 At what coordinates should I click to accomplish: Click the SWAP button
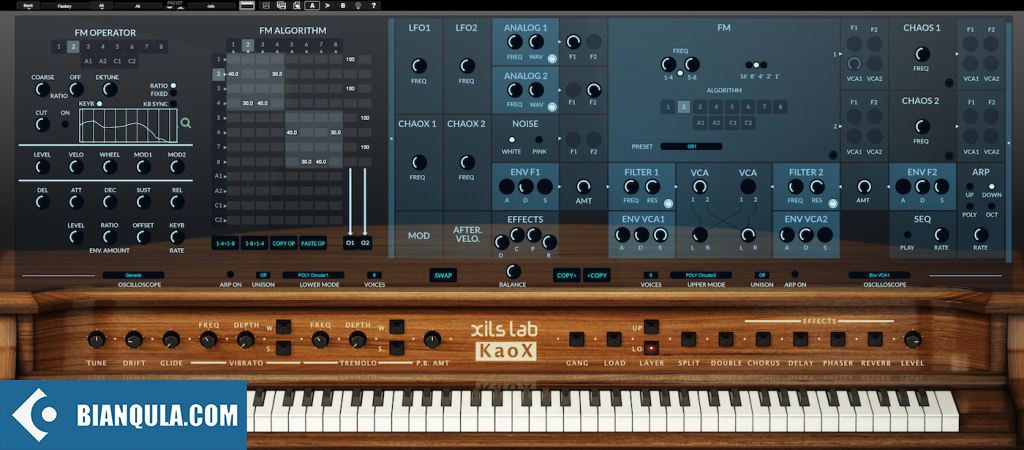click(443, 275)
